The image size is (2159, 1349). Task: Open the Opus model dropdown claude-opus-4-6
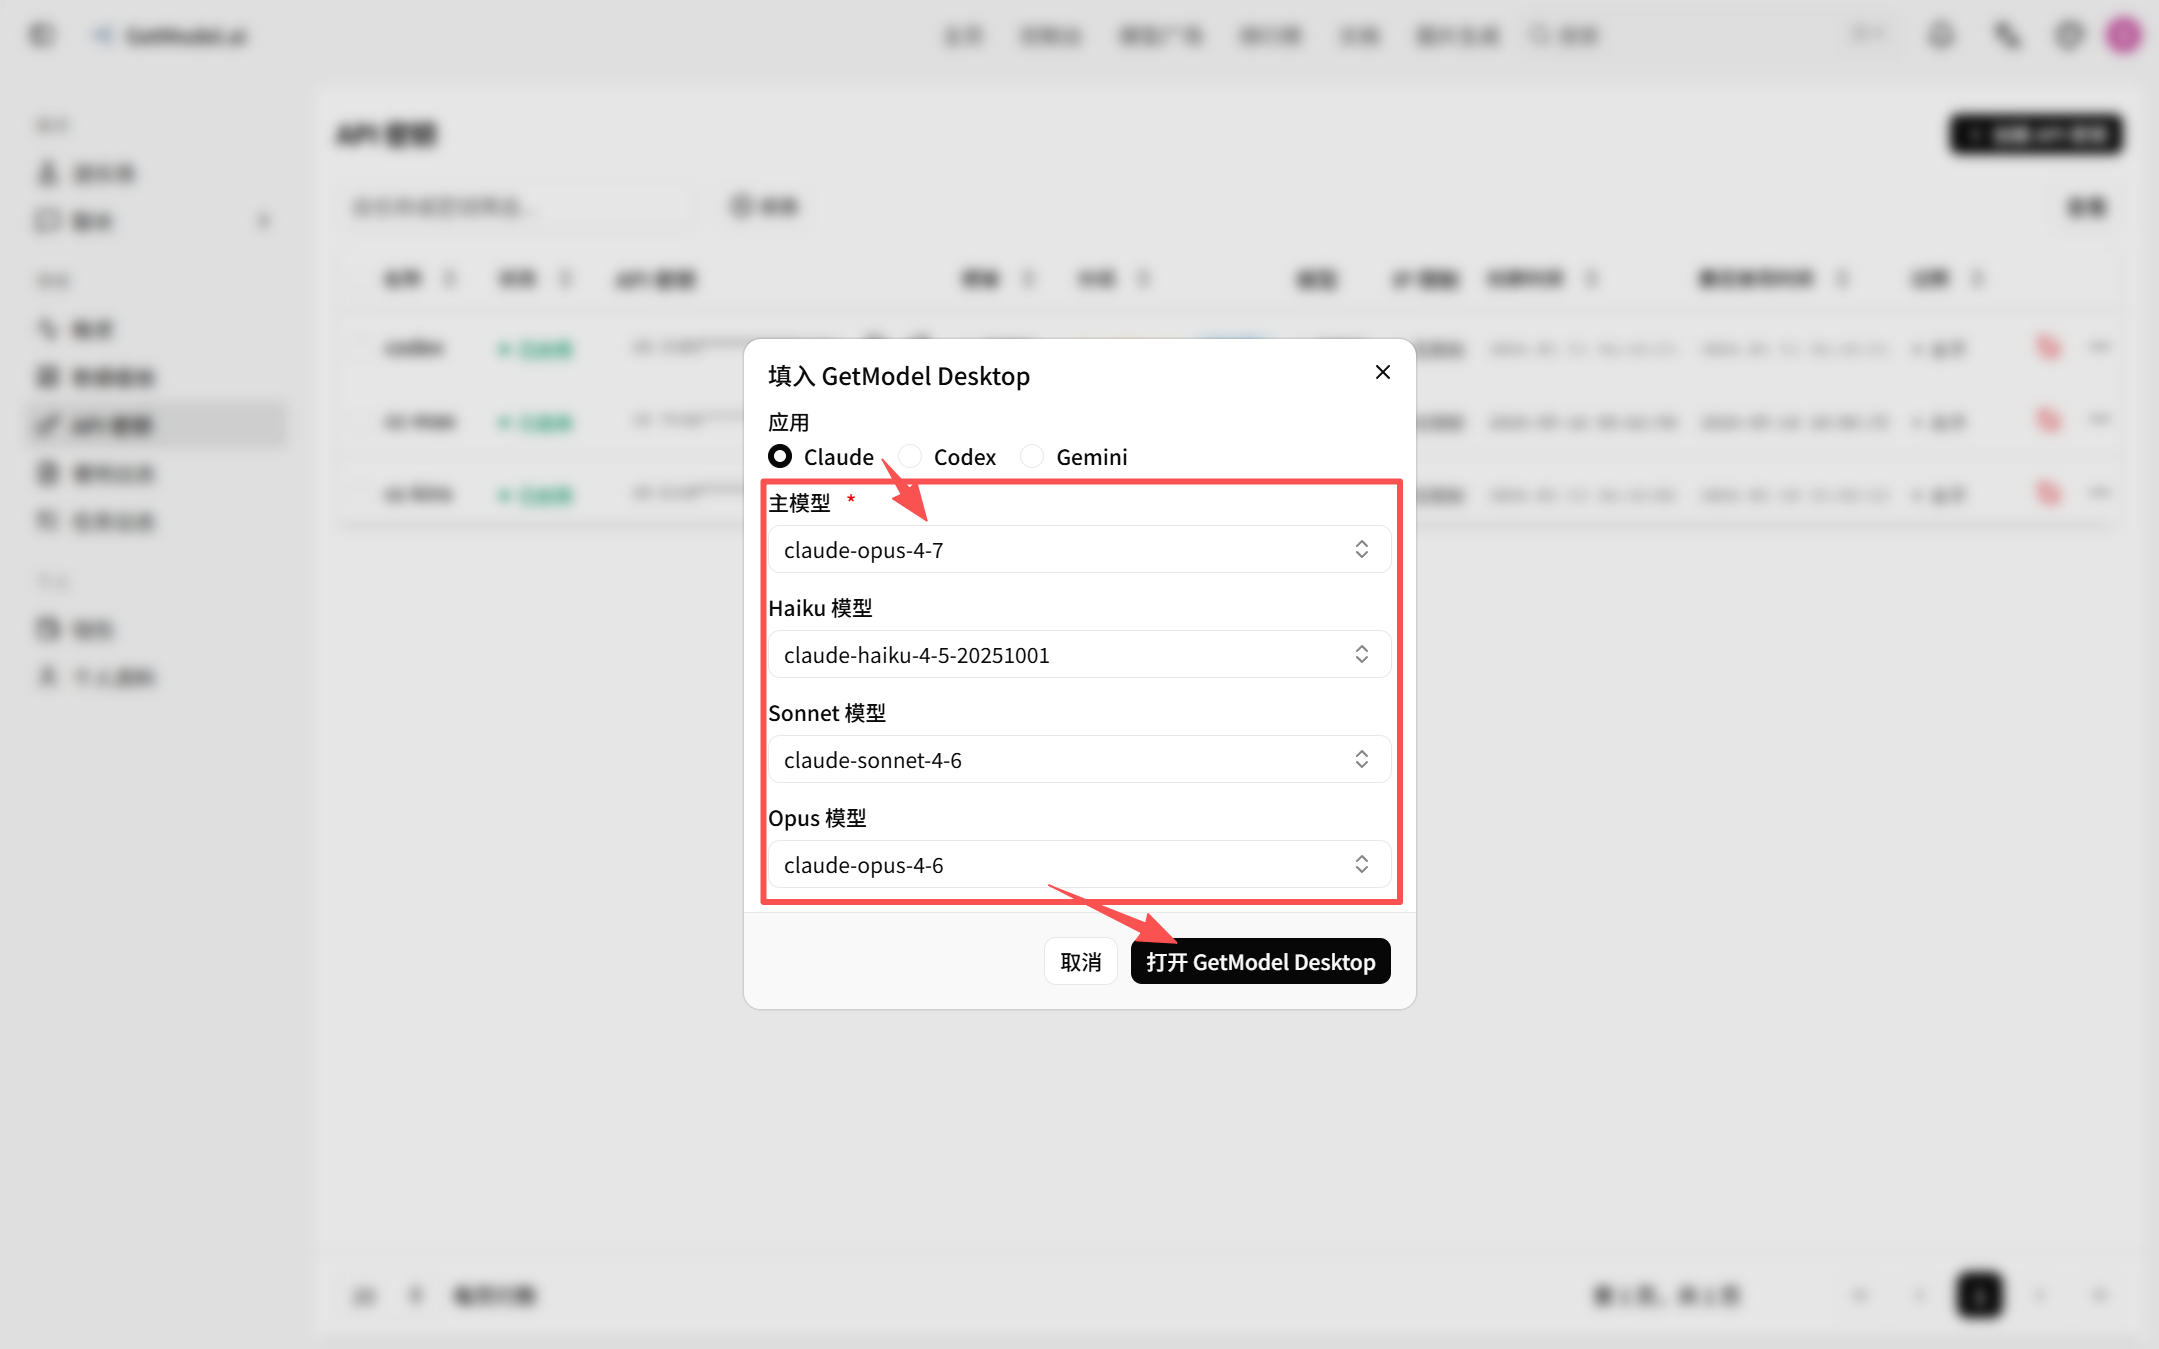point(1079,864)
